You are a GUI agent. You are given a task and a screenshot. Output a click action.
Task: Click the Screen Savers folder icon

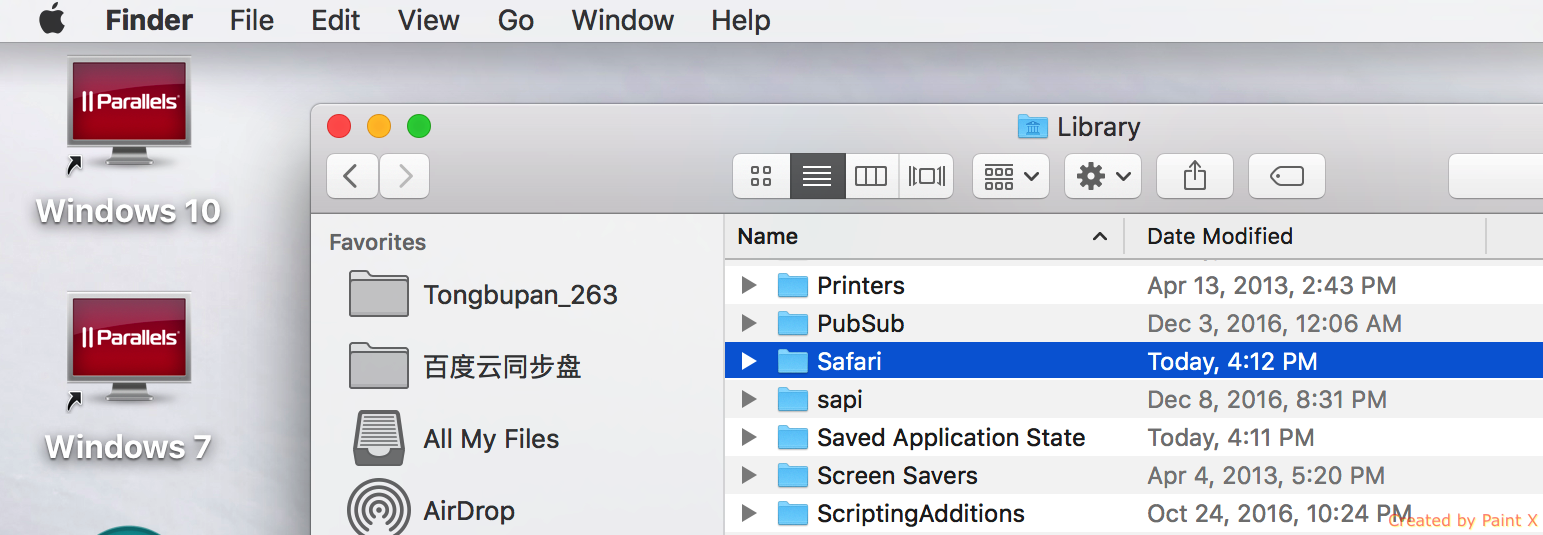tap(793, 476)
